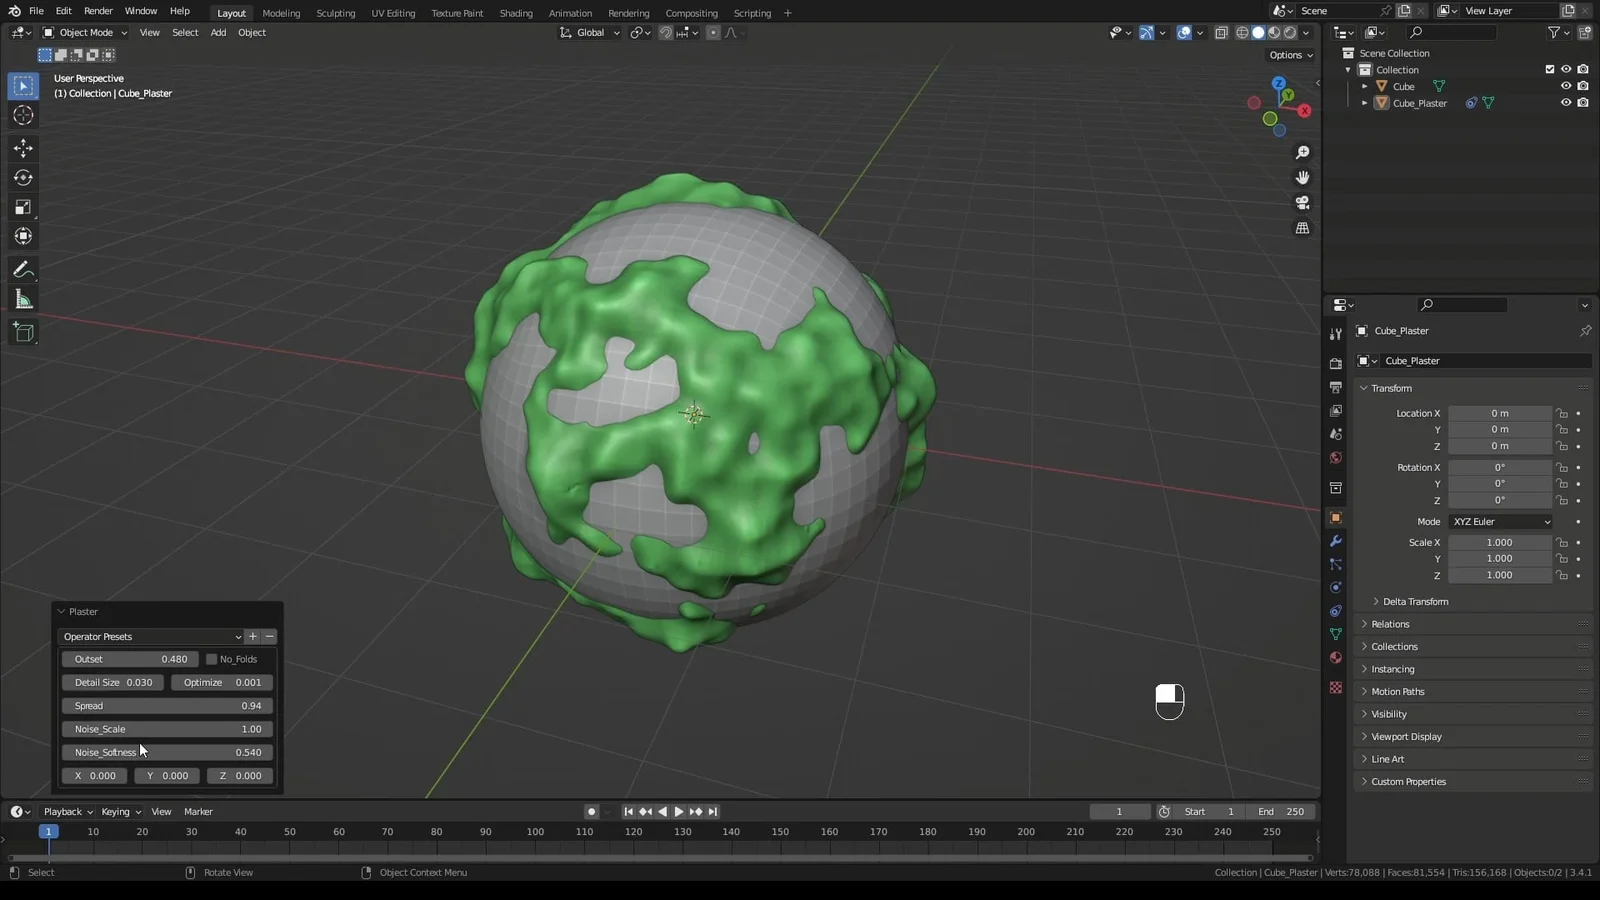Click the Options button in viewport

1289,55
